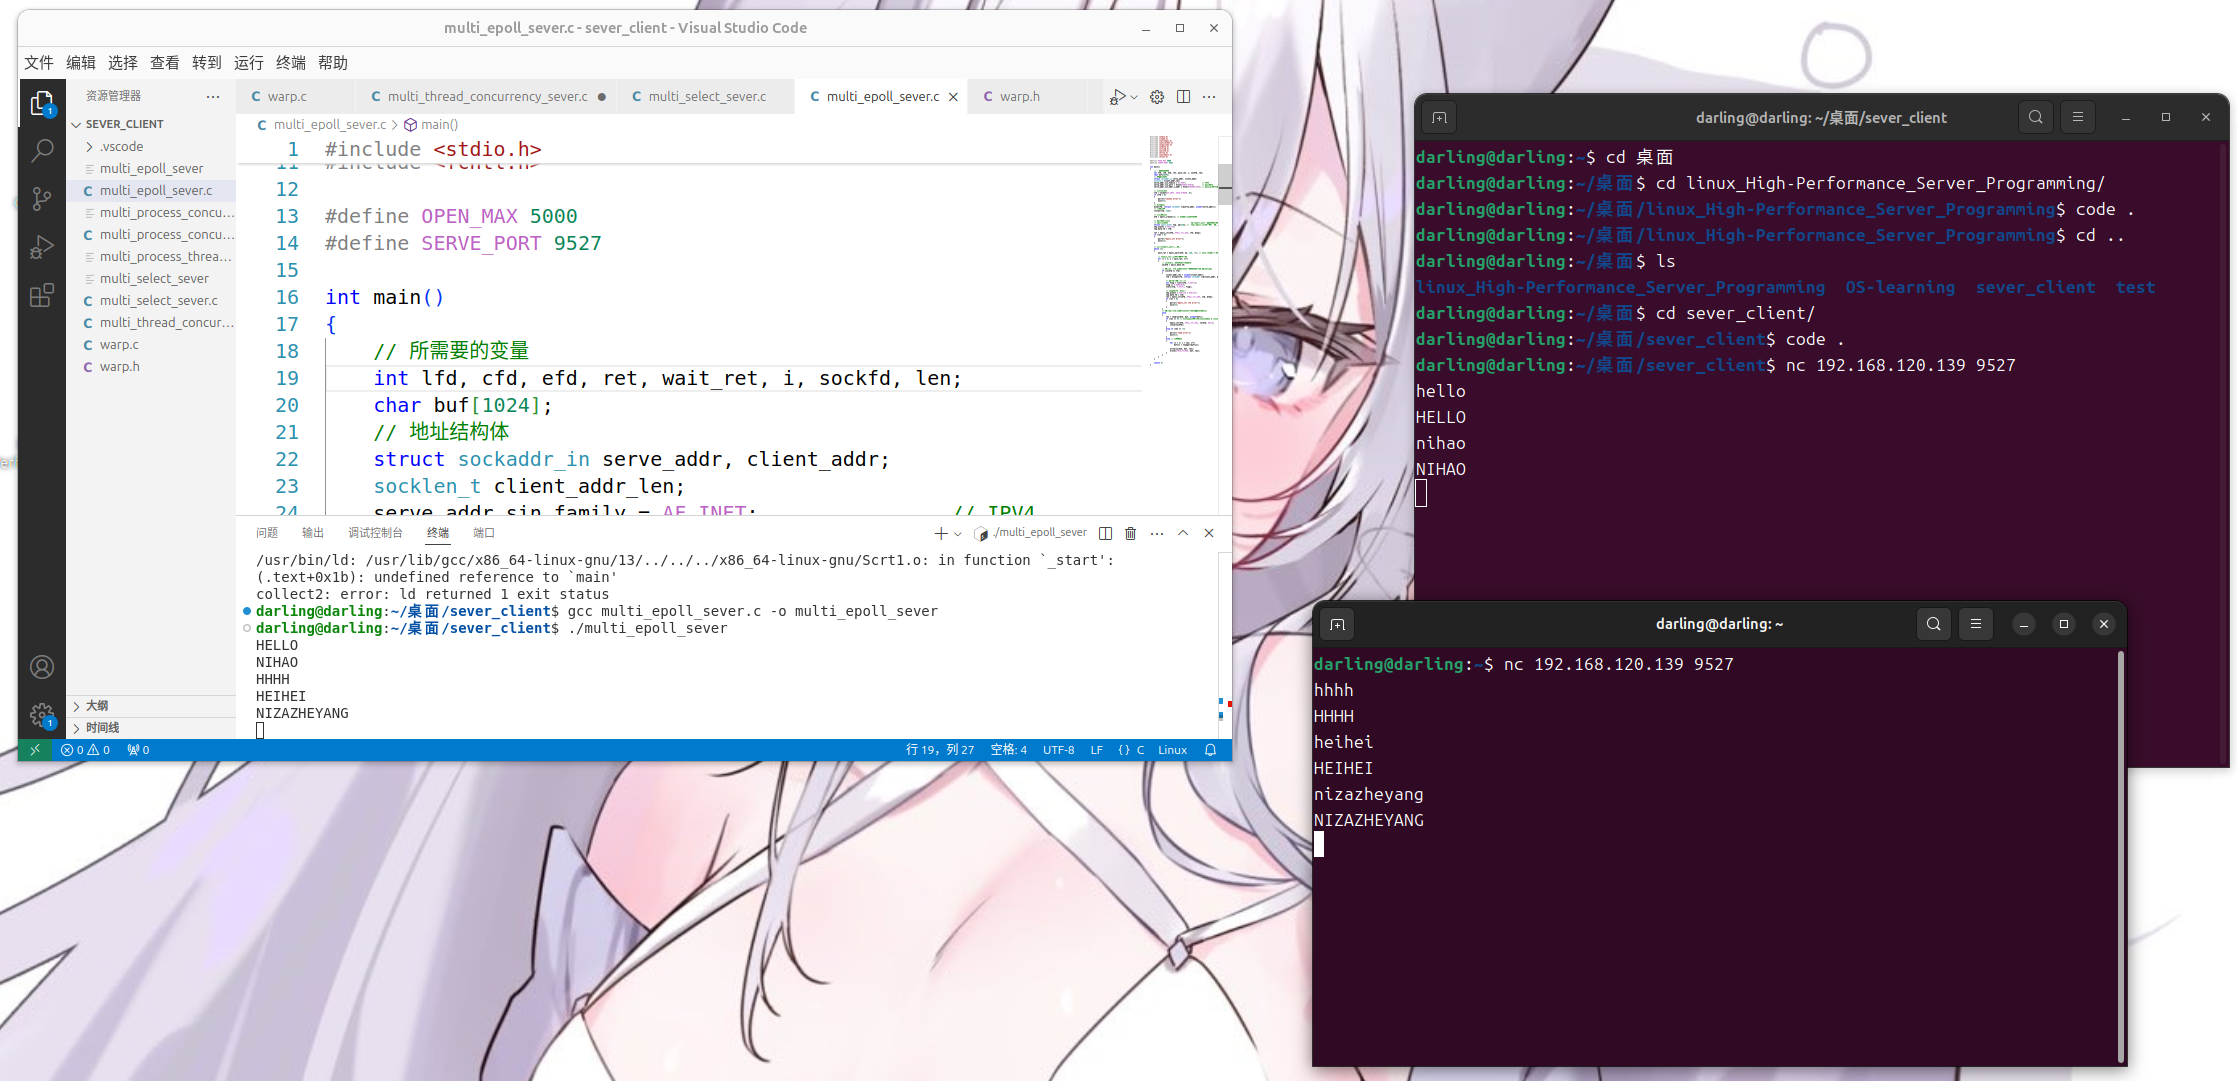Open notifications bell in status bar

(x=1210, y=750)
